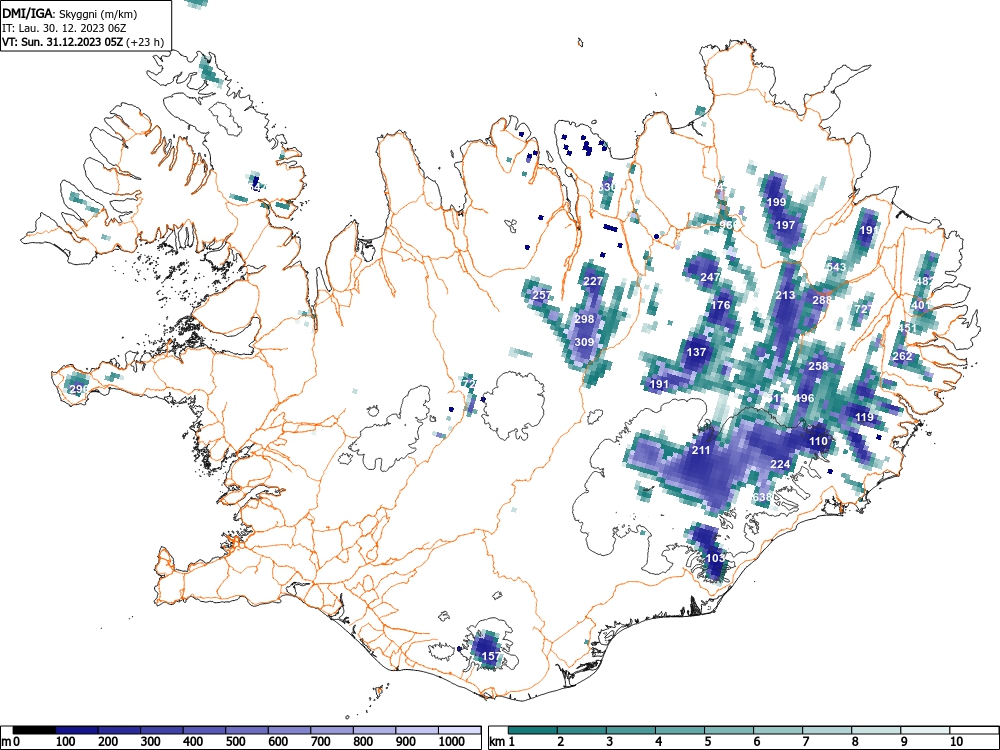Click the black 0–100 m legend swatch

point(34,730)
